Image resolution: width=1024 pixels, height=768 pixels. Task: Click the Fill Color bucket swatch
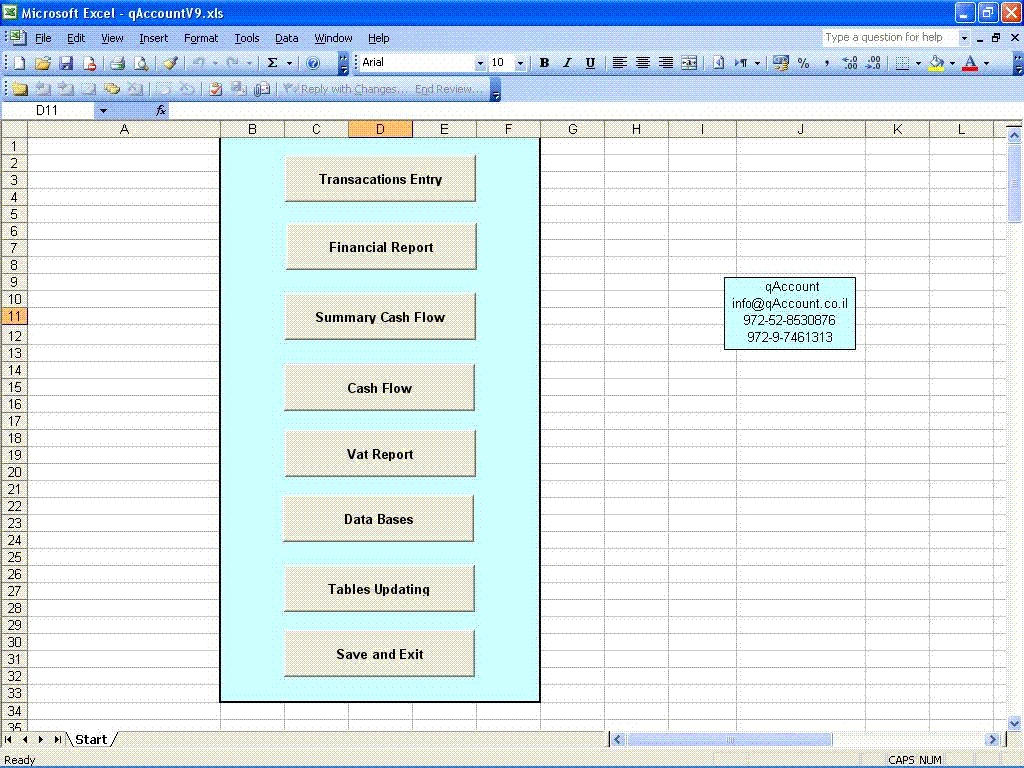936,63
